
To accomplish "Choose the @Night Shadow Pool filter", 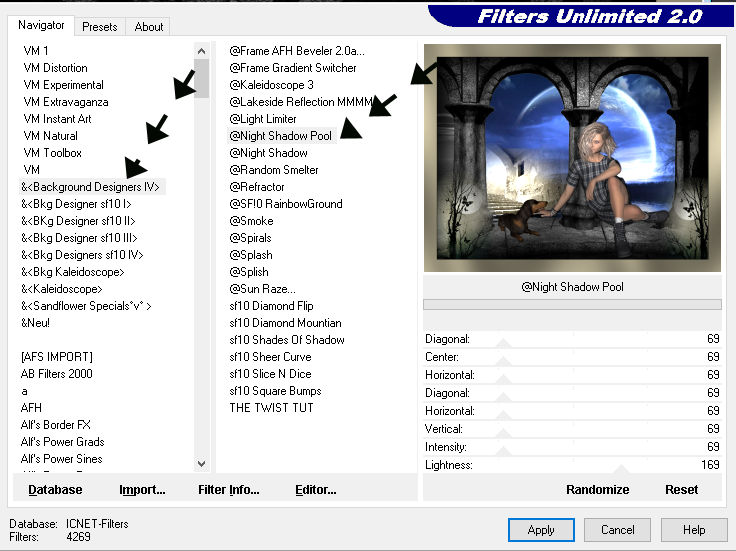I will [281, 136].
